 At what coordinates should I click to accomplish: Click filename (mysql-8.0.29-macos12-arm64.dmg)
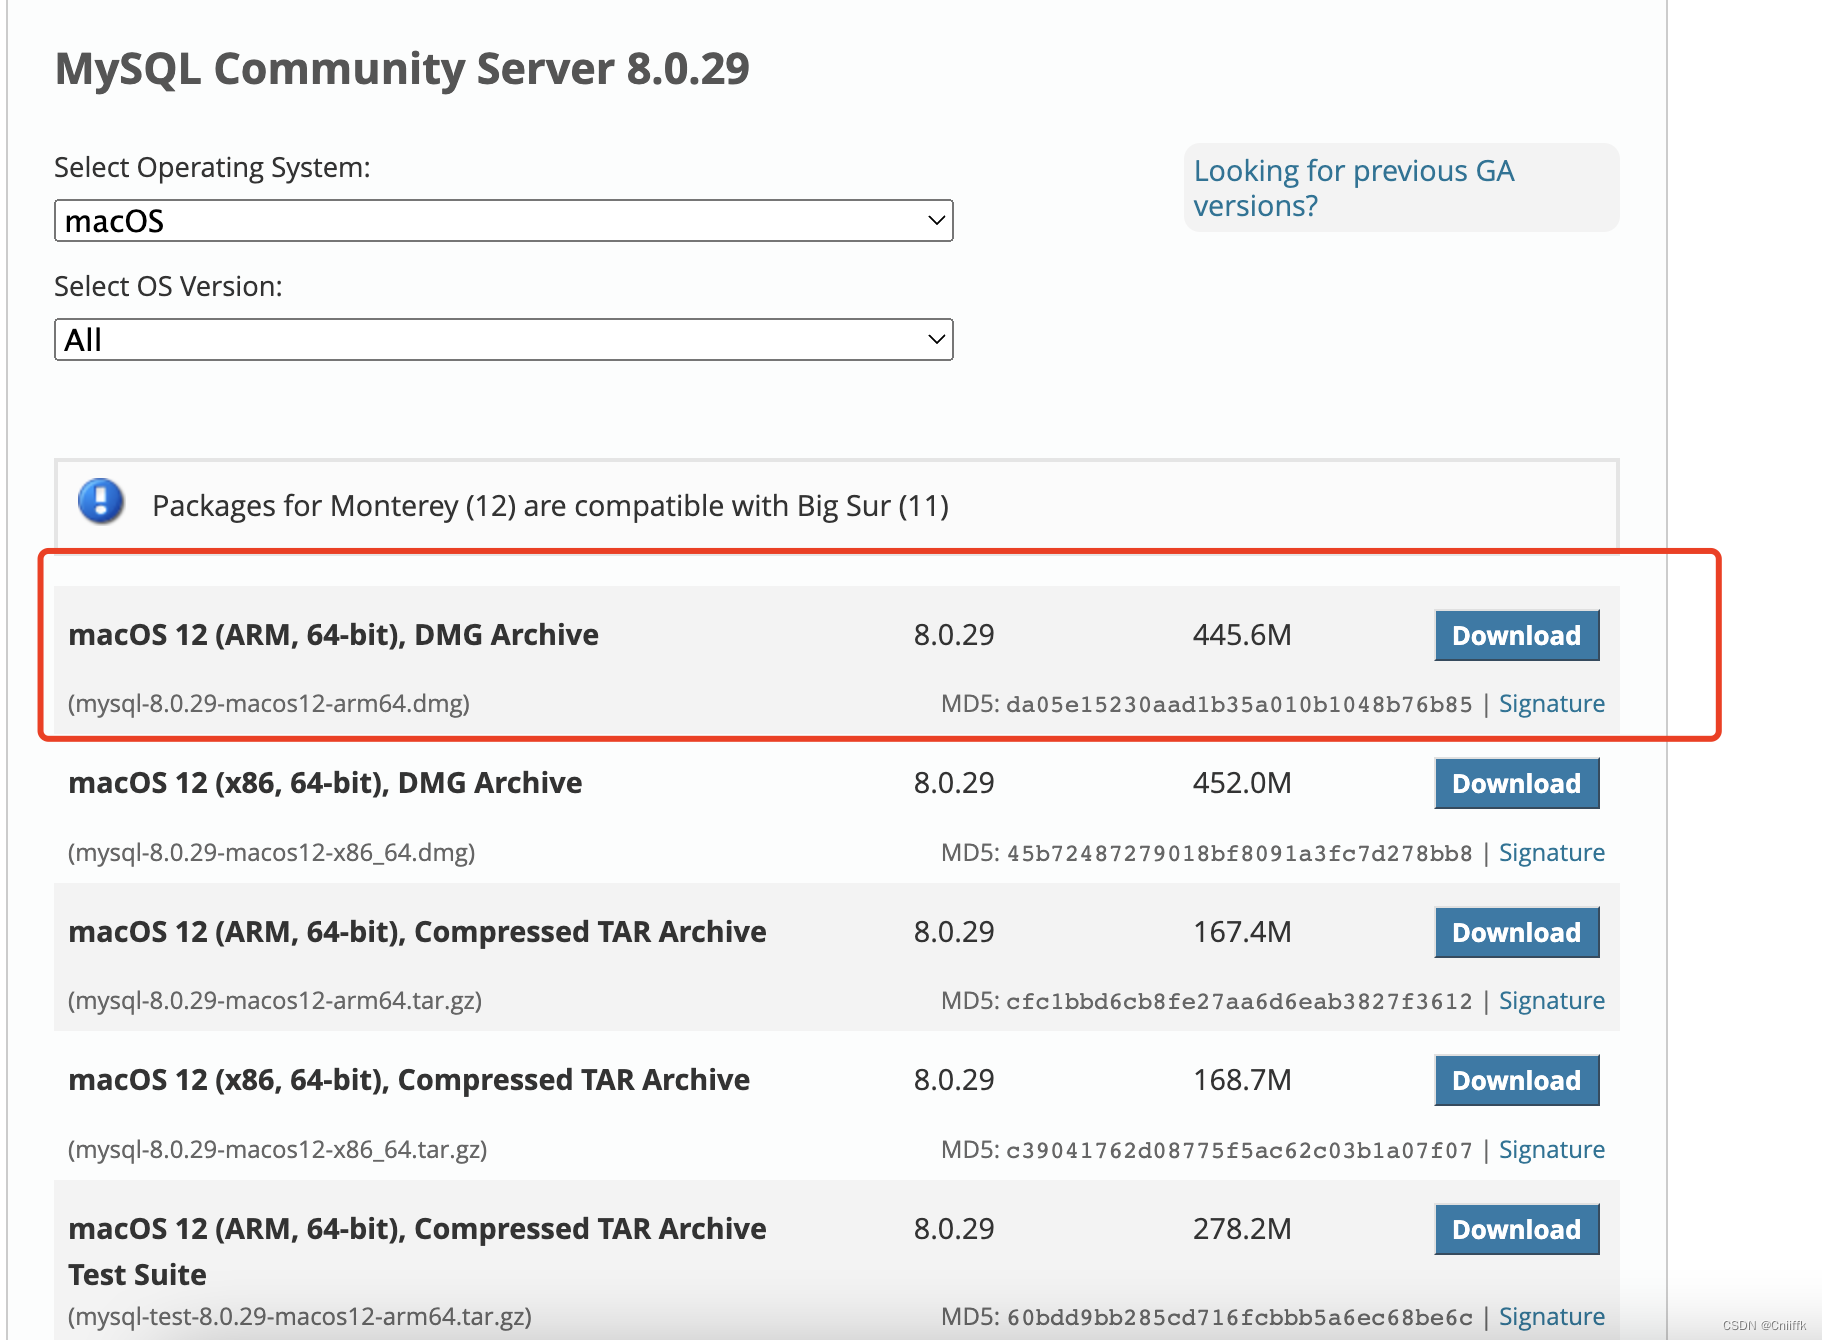coord(269,703)
